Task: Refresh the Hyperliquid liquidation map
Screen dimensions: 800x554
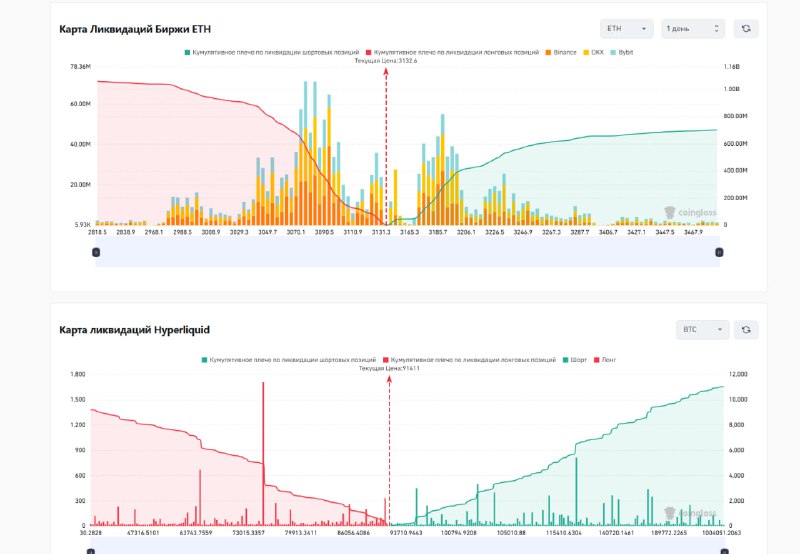Action: click(x=746, y=329)
